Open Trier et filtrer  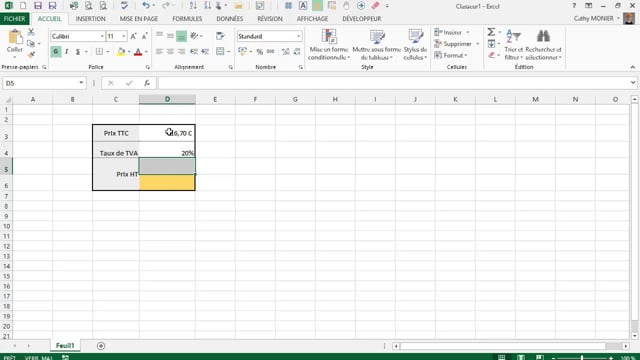[x=513, y=45]
